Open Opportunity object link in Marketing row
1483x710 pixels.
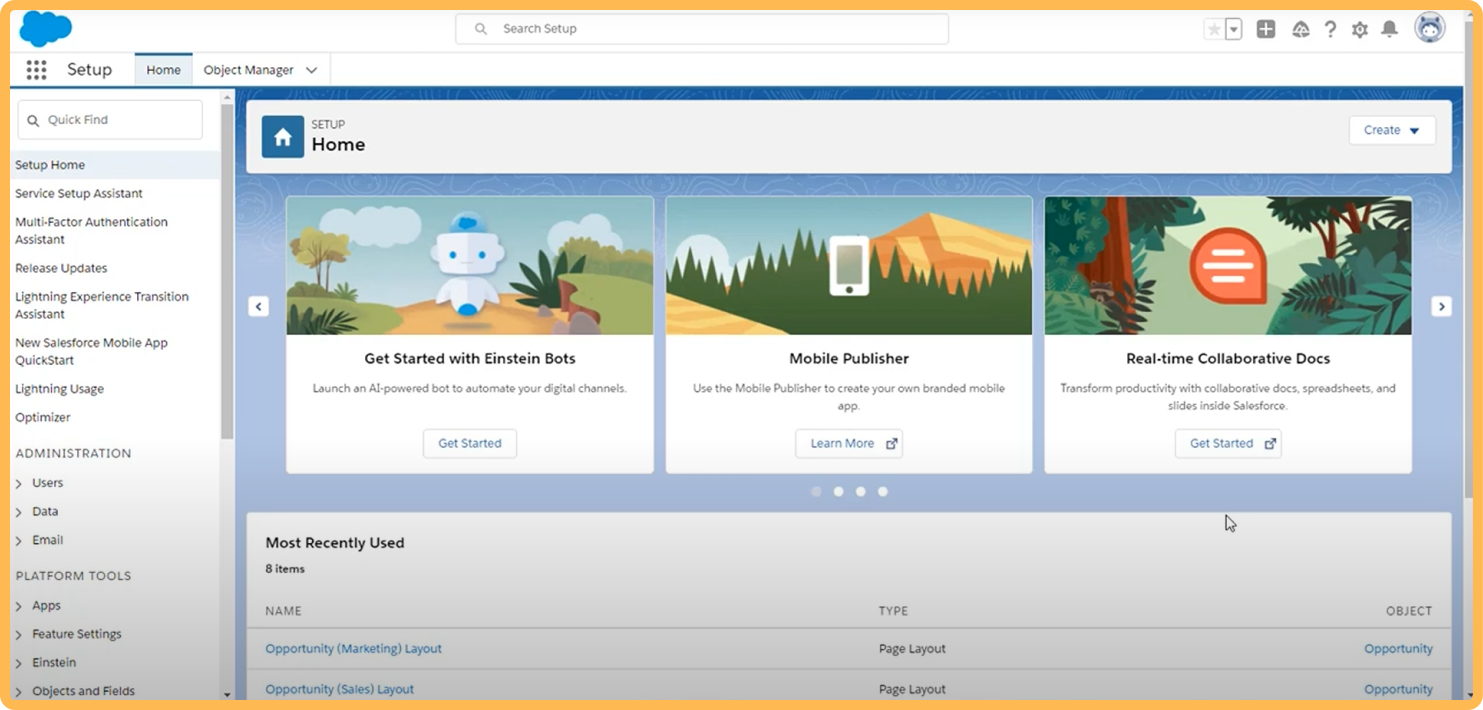pyautogui.click(x=1398, y=649)
